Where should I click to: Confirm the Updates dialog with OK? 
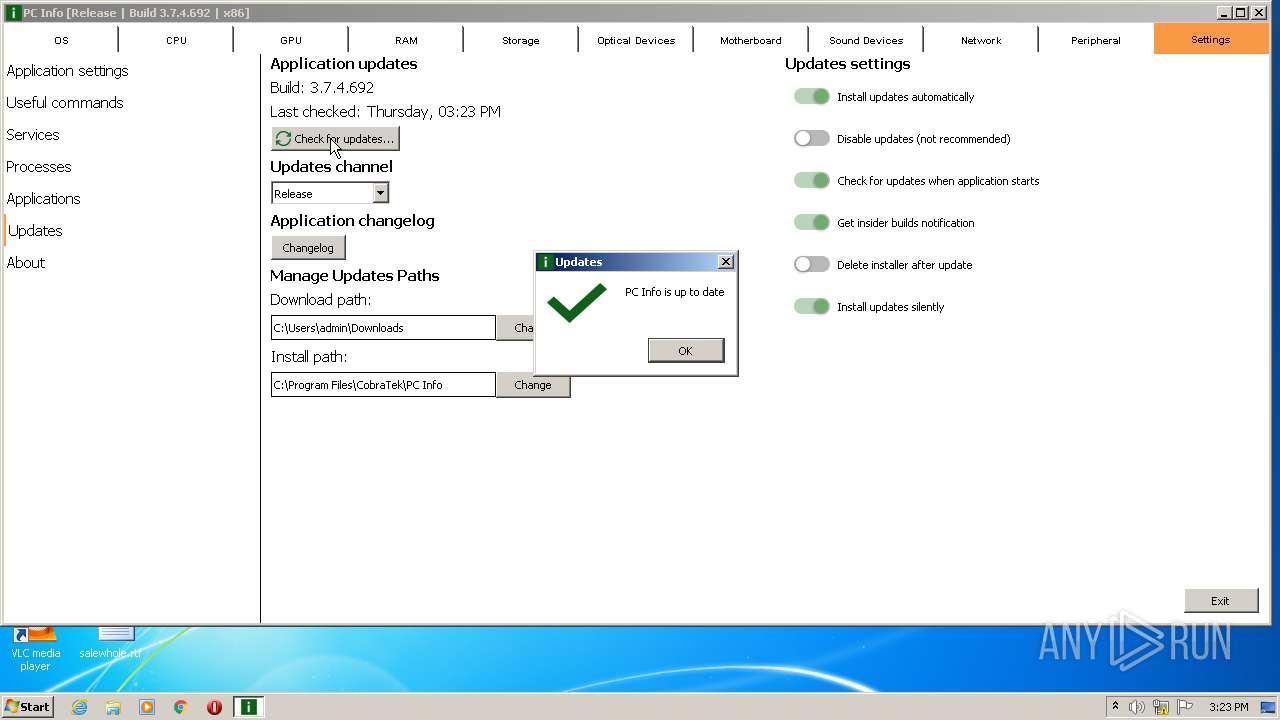(685, 351)
